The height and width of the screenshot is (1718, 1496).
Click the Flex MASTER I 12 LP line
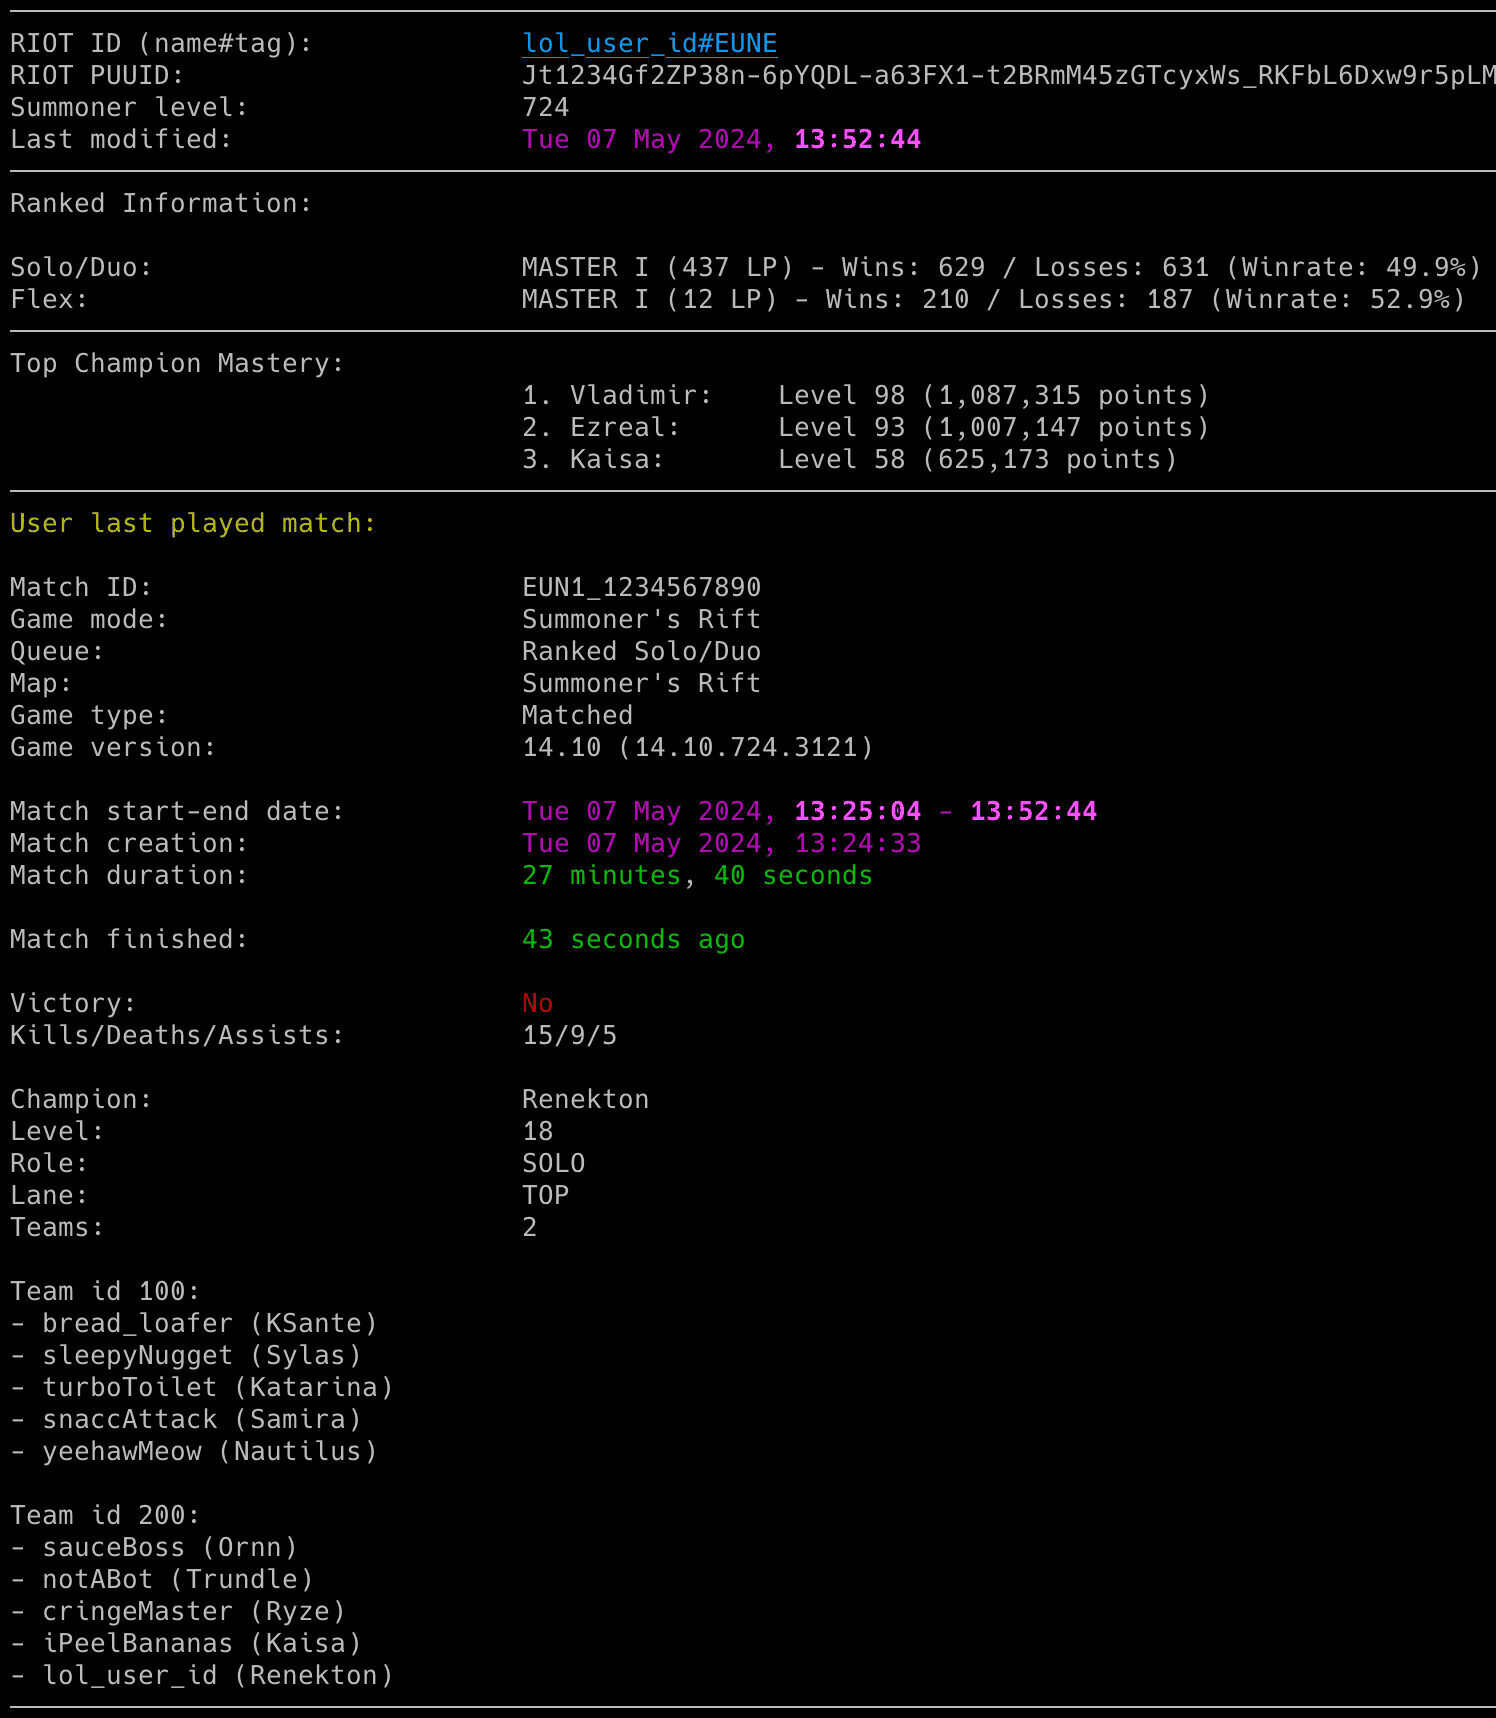tap(993, 300)
